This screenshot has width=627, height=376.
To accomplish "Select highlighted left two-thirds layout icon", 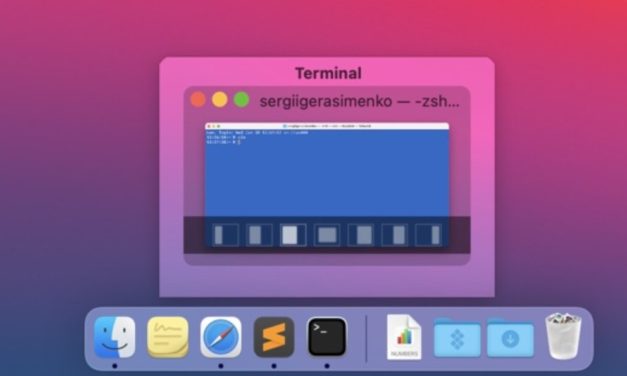I will click(293, 235).
